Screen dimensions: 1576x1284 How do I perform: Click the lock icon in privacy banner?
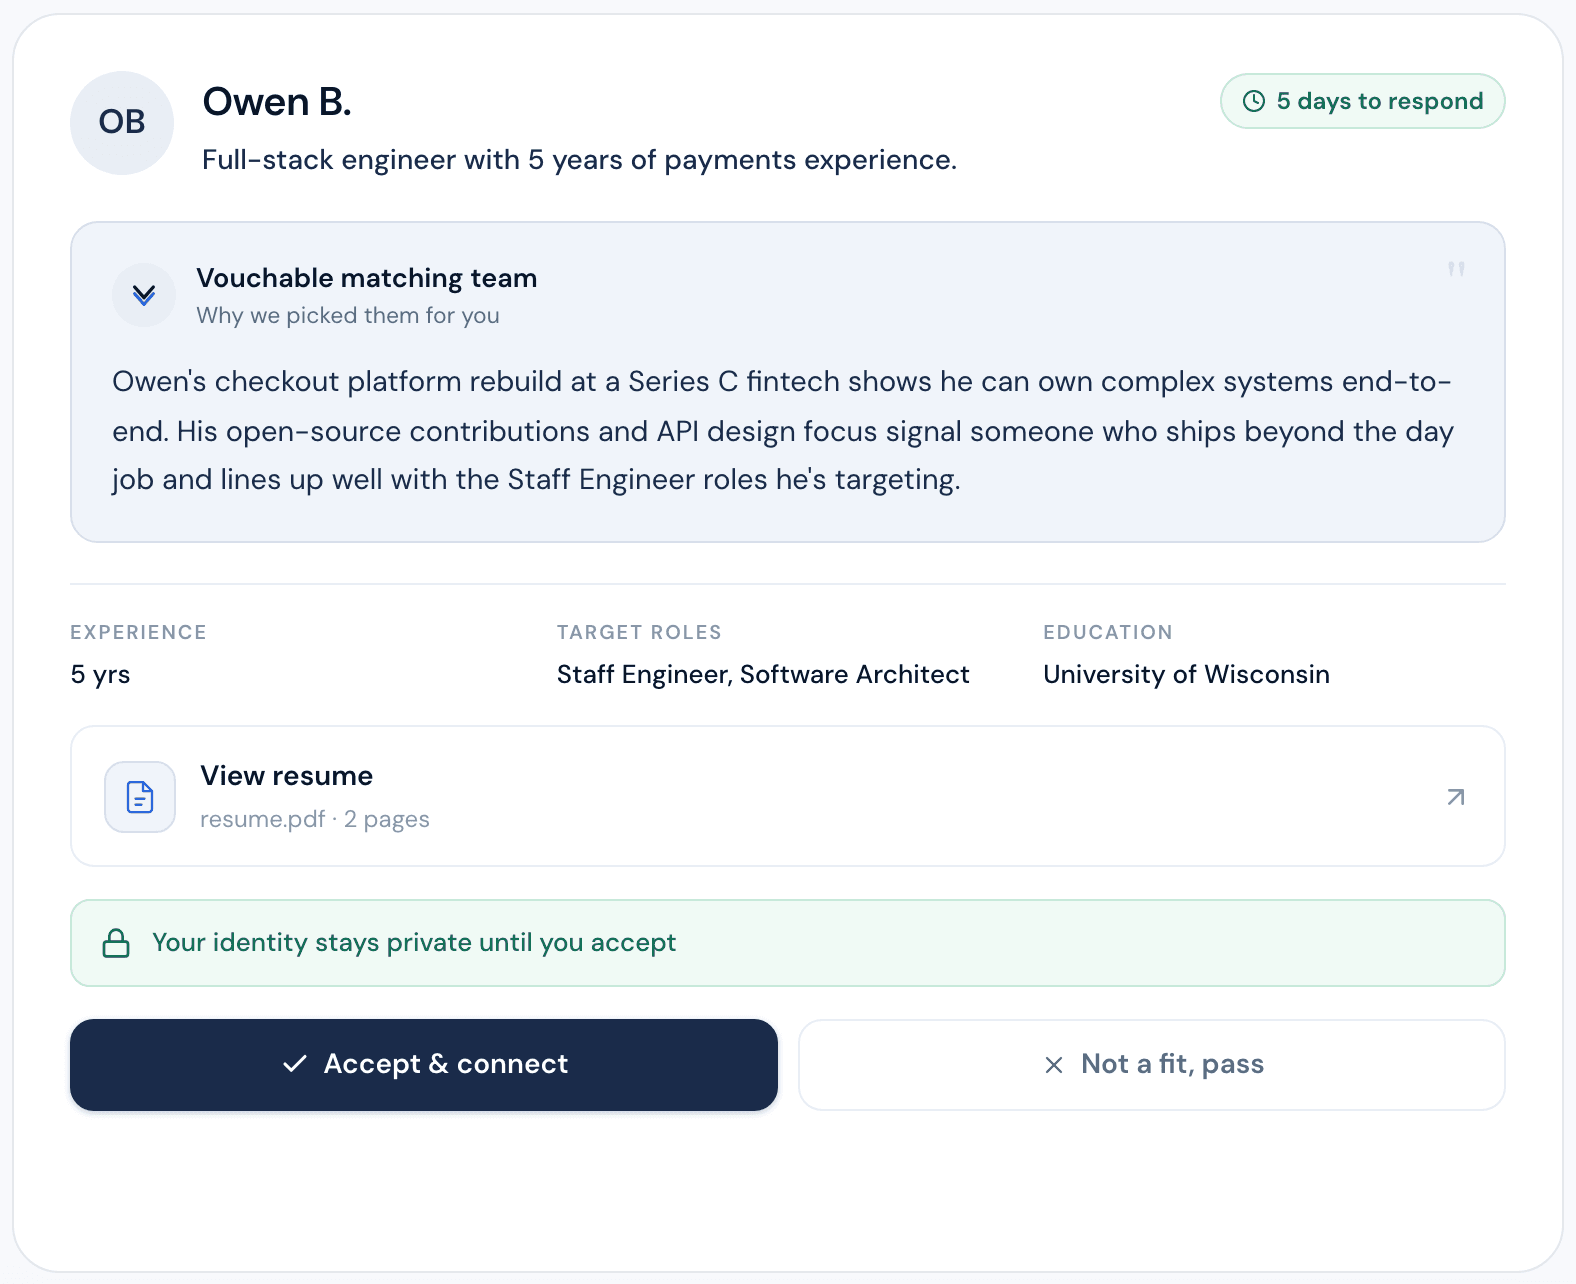(x=116, y=943)
